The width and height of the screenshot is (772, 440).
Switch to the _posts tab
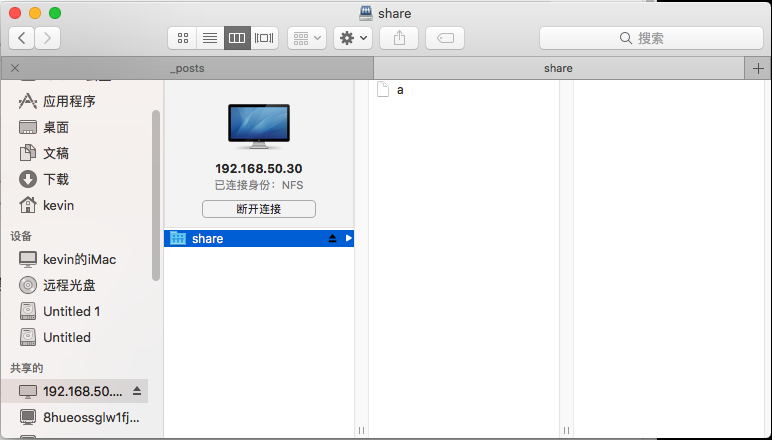(187, 68)
